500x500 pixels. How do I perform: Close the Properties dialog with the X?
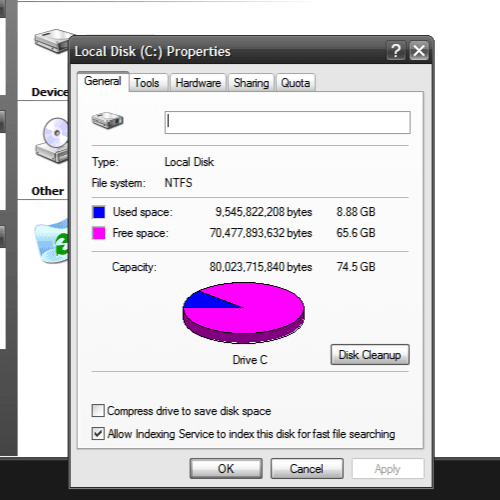[419, 51]
